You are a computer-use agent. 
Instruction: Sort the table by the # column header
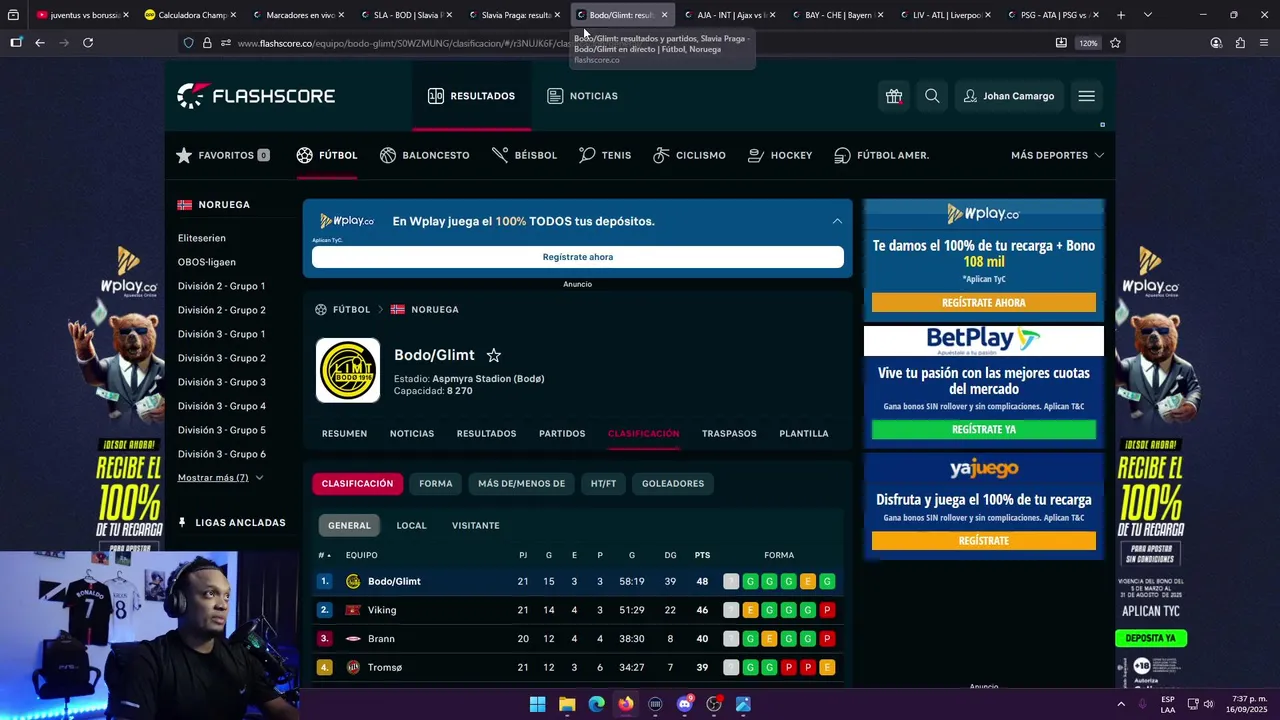[322, 555]
